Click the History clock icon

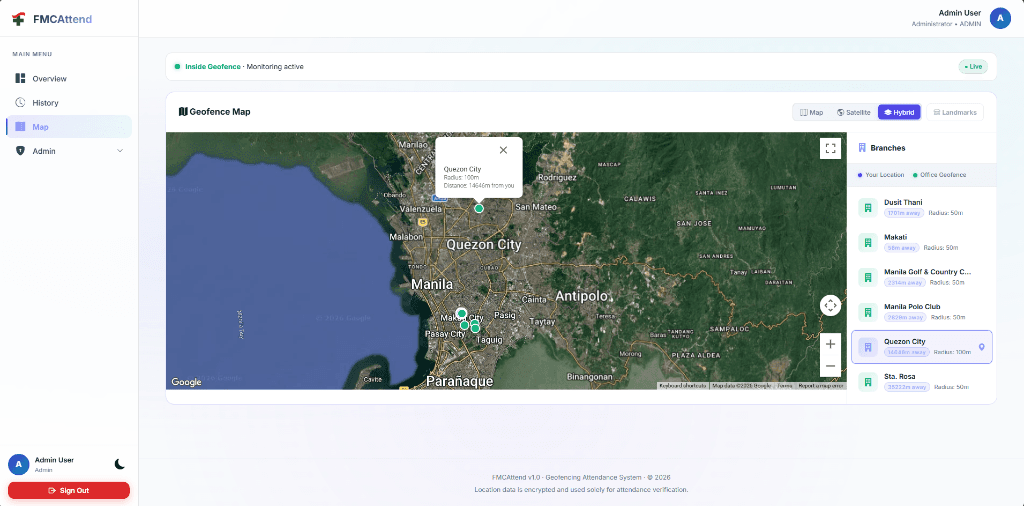20,103
